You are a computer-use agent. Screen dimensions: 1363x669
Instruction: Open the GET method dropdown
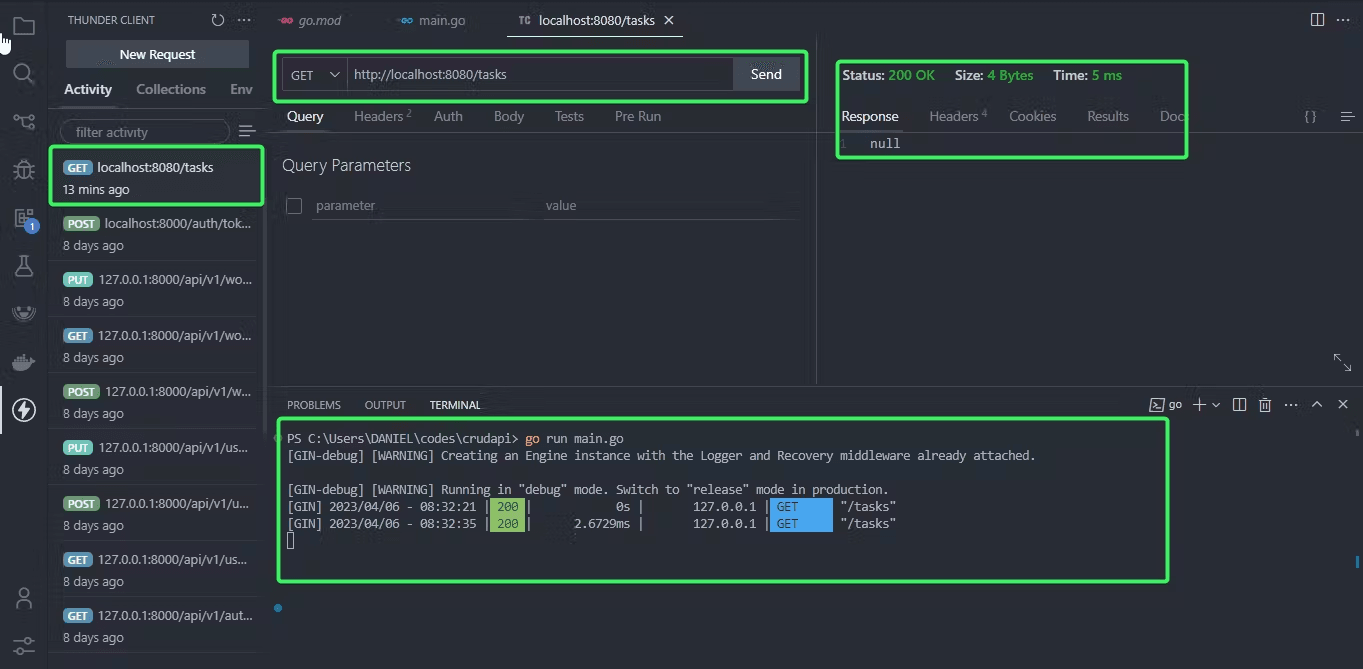point(314,75)
